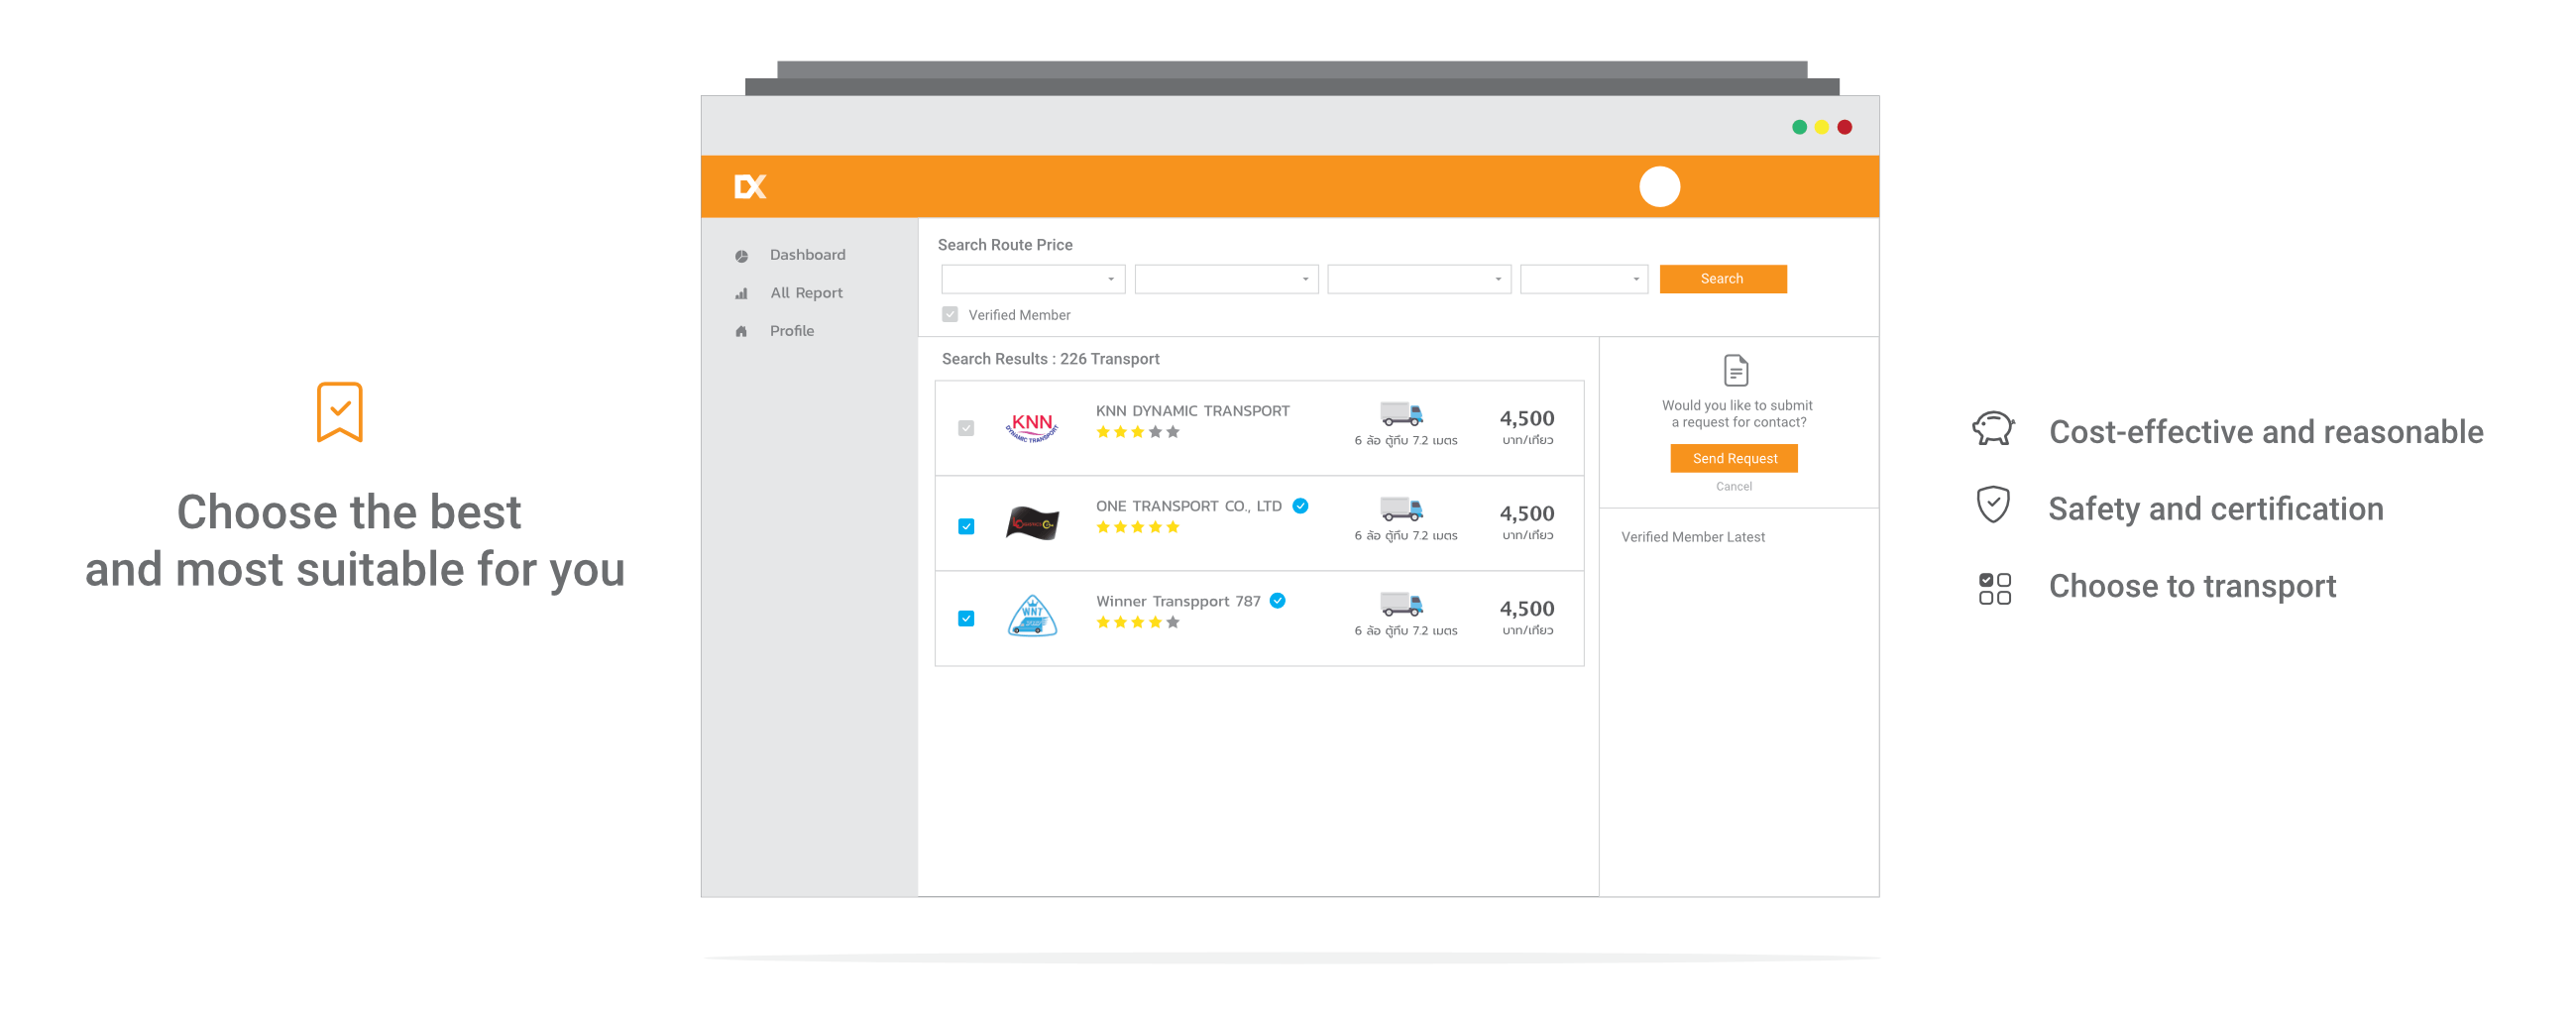
Task: Click the document icon above request prompt
Action: [1736, 371]
